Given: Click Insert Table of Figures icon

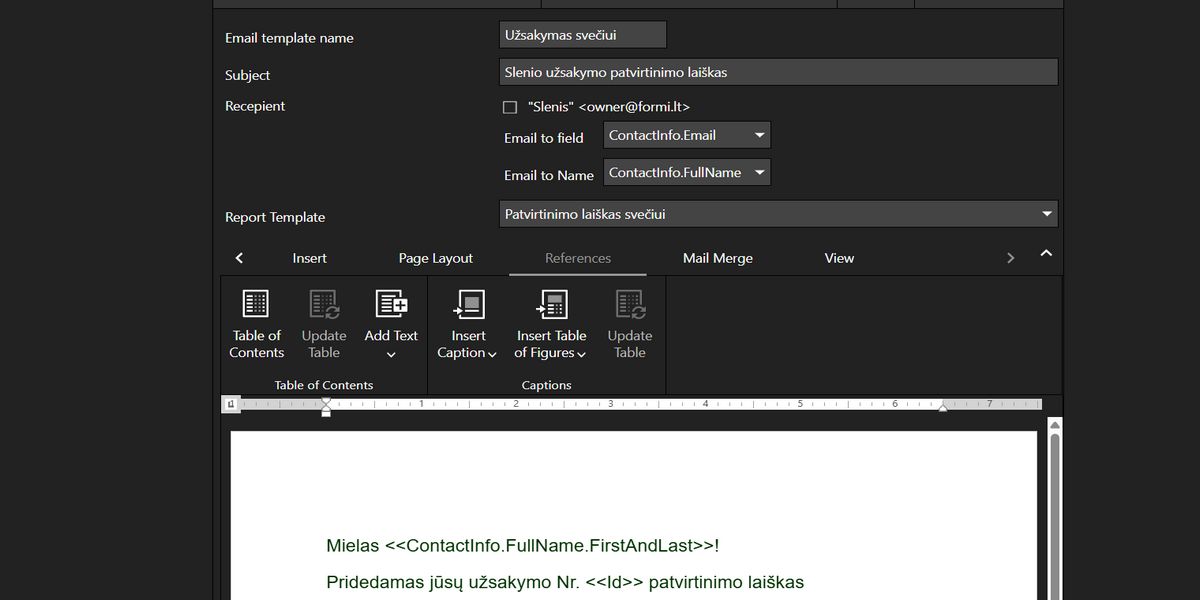Looking at the screenshot, I should click(x=551, y=304).
